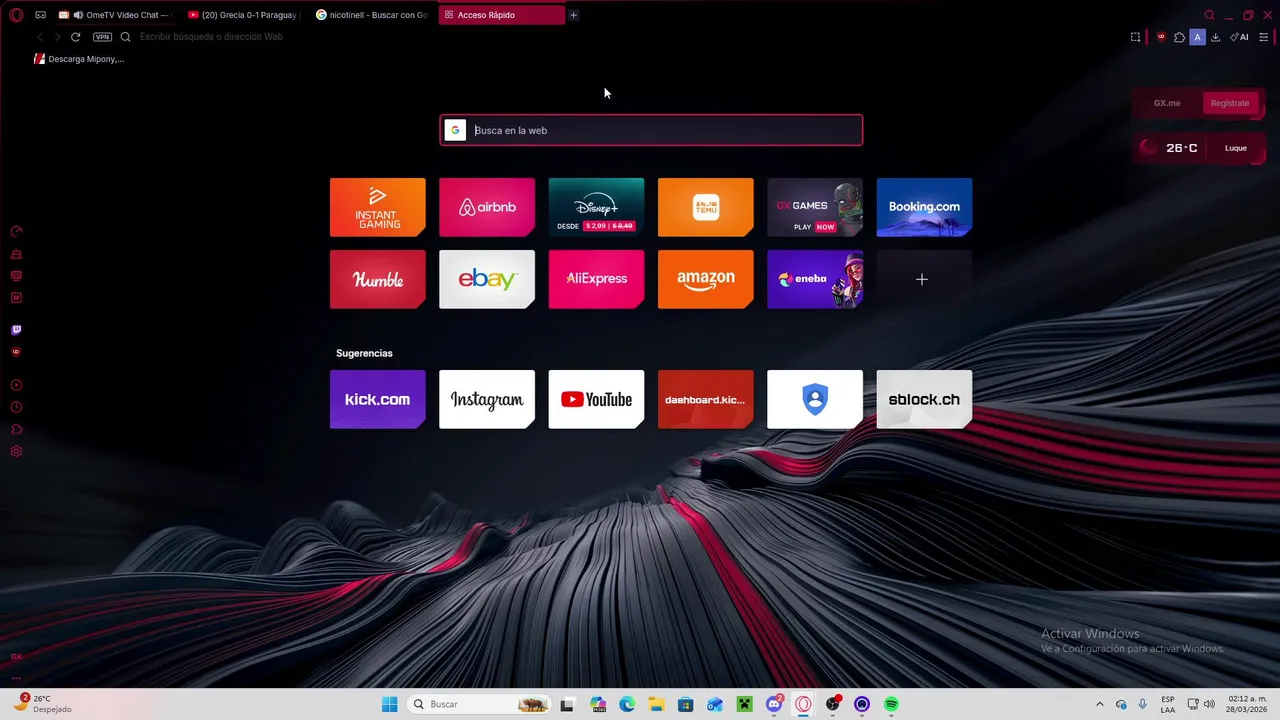The image size is (1280, 720).
Task: Open the AliExpress speed dial tile
Action: pos(596,279)
